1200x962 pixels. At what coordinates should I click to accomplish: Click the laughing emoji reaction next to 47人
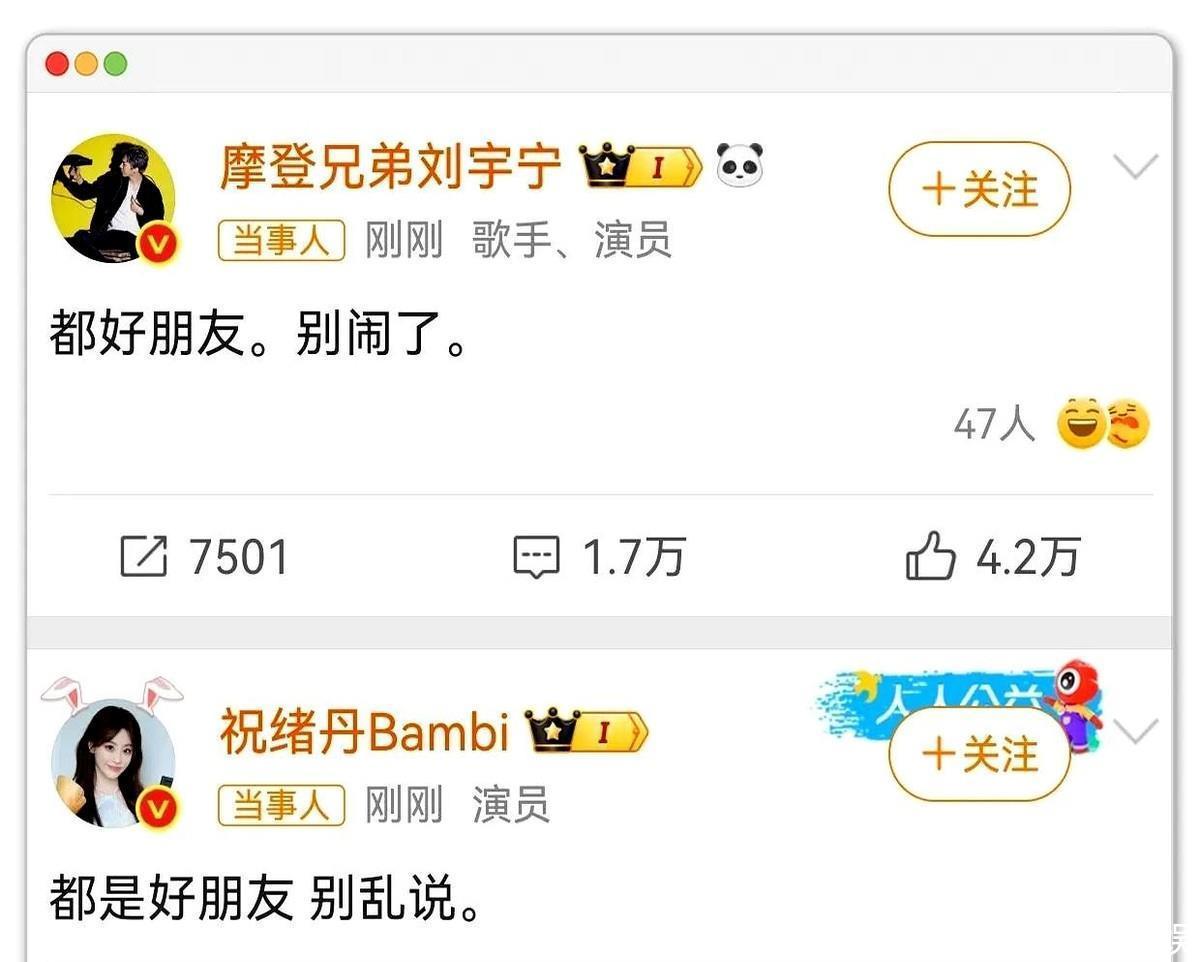tap(1081, 424)
